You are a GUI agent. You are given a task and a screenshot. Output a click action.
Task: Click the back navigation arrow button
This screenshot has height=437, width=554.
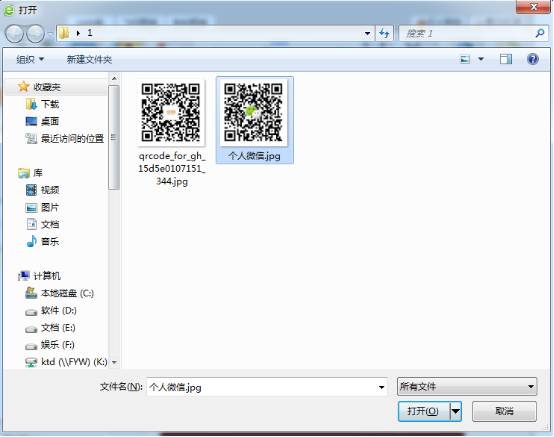tap(14, 34)
